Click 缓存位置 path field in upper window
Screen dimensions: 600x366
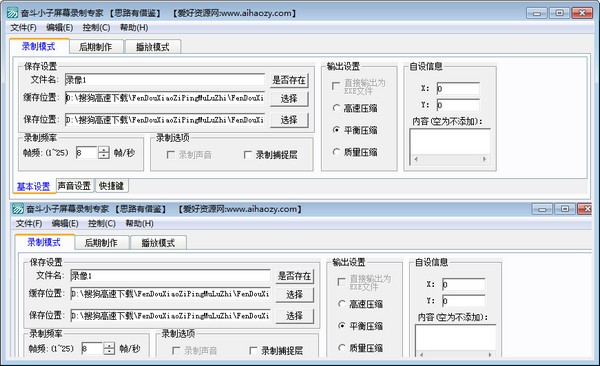165,98
